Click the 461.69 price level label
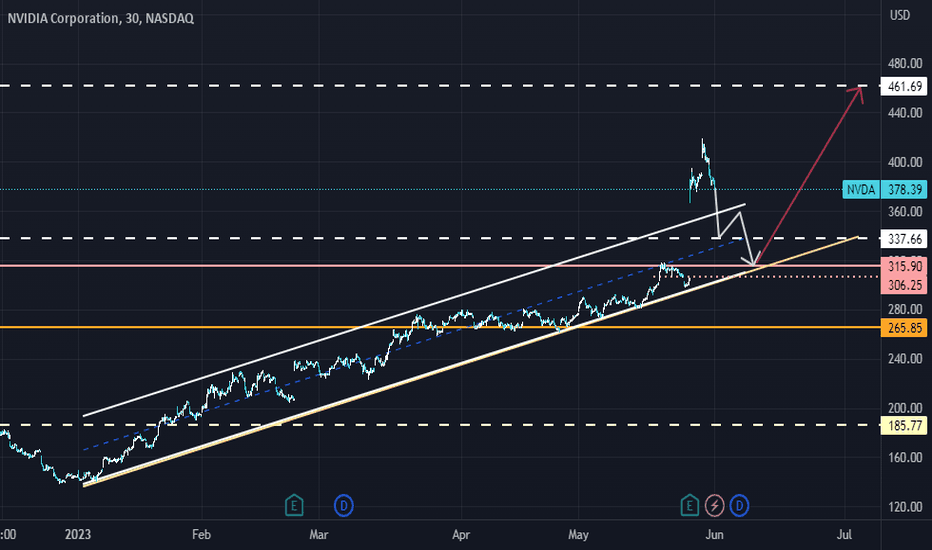The height and width of the screenshot is (550, 932). [x=903, y=86]
